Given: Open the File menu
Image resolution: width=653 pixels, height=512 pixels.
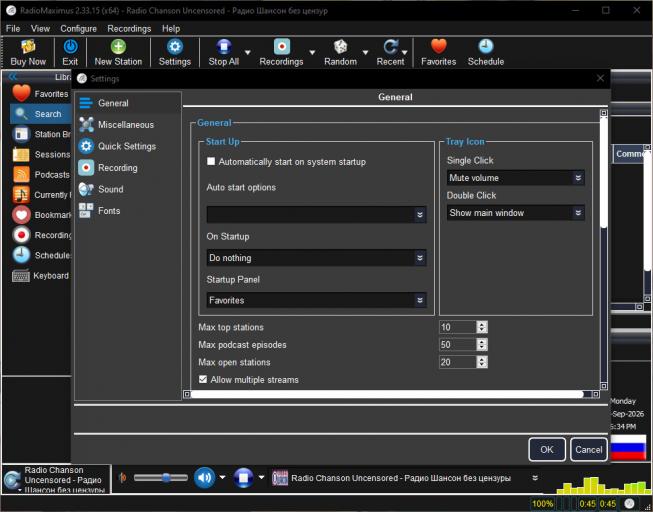Looking at the screenshot, I should click(13, 28).
